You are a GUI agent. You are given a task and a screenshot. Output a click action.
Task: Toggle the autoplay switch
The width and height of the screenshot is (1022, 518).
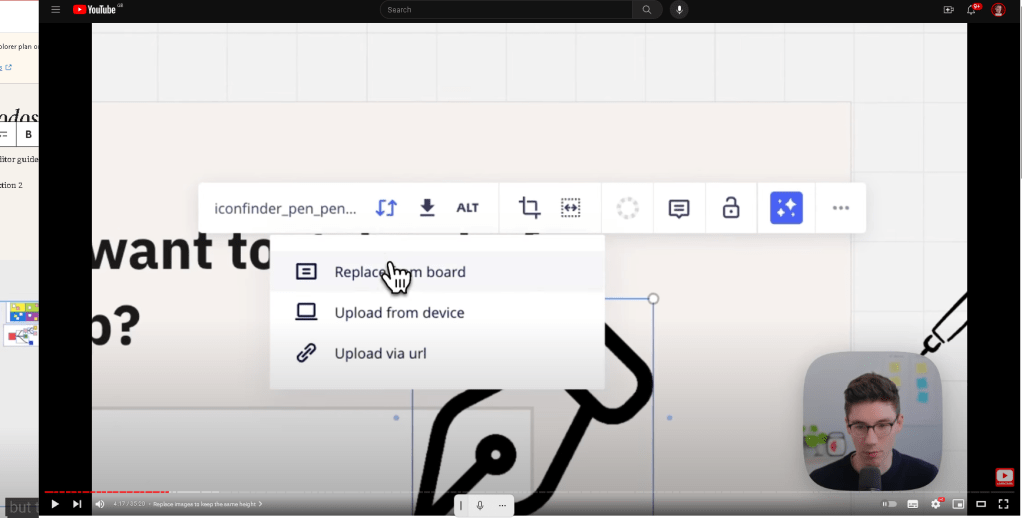(889, 504)
